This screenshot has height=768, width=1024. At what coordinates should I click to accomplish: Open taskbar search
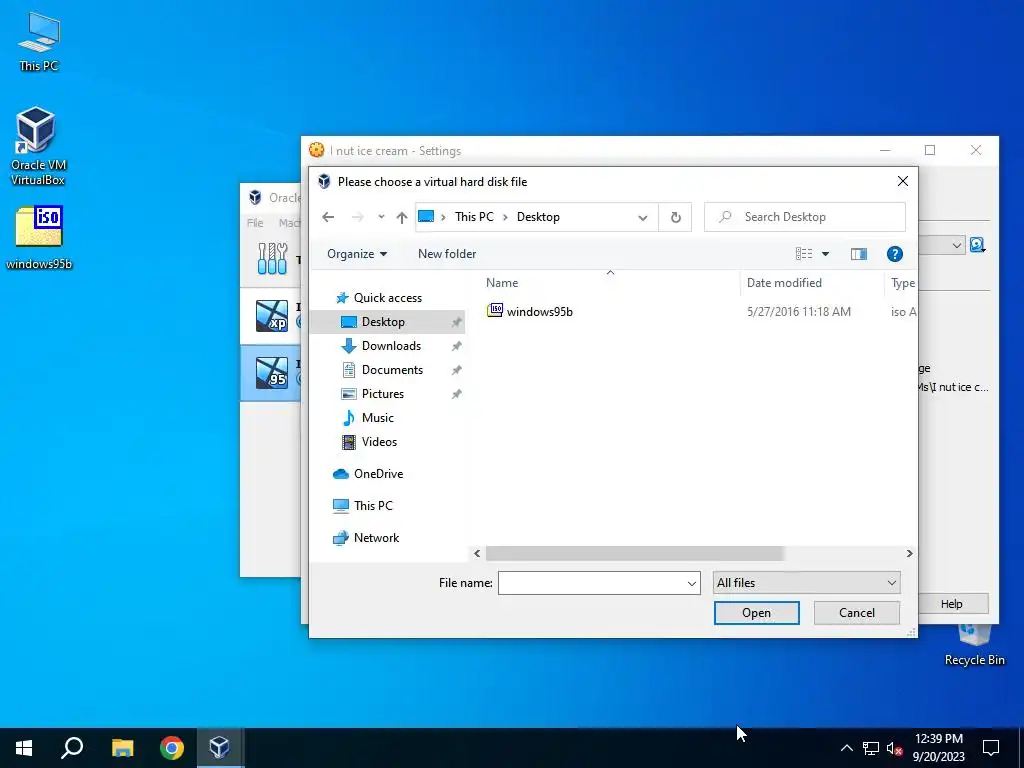(72, 748)
